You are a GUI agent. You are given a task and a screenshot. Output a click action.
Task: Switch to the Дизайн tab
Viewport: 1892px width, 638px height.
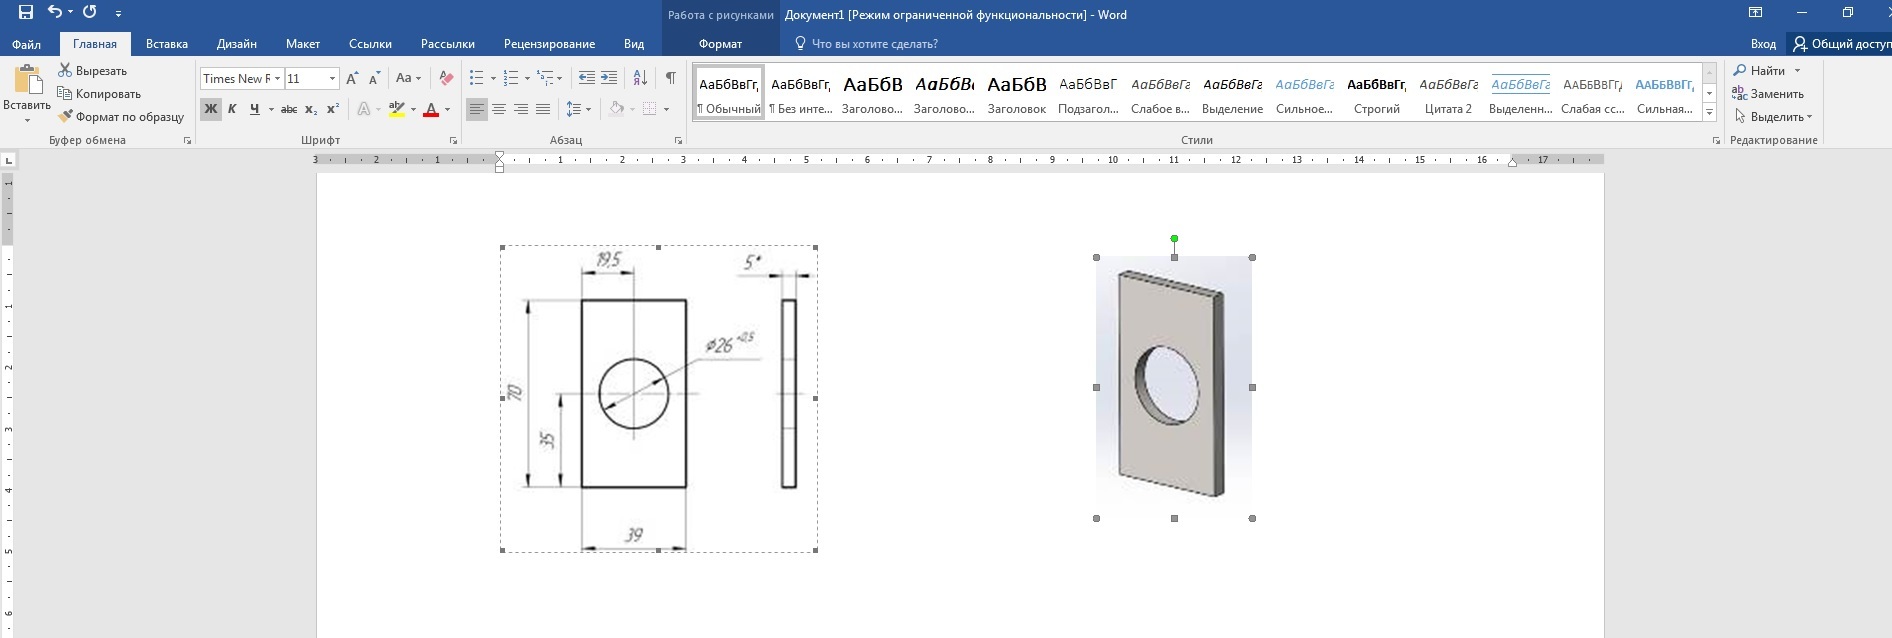click(x=237, y=44)
